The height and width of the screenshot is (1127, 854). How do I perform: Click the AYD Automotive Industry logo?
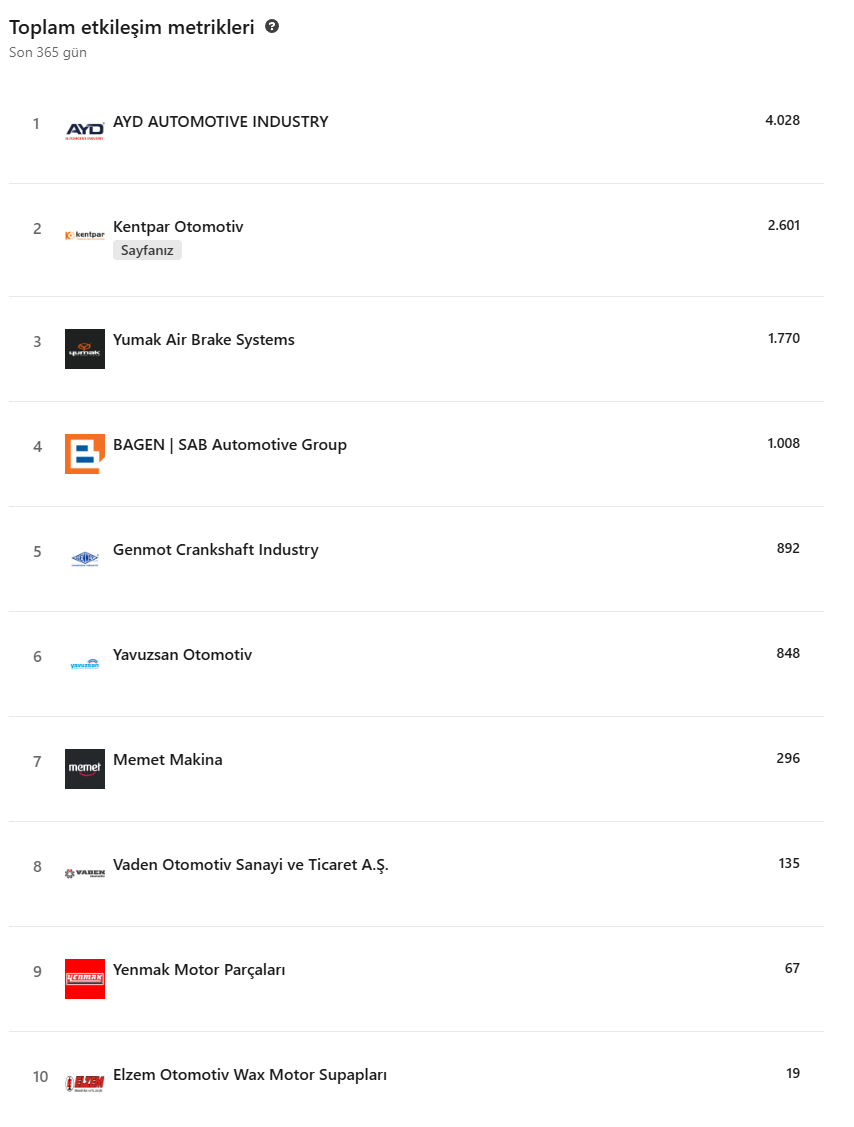tap(85, 130)
